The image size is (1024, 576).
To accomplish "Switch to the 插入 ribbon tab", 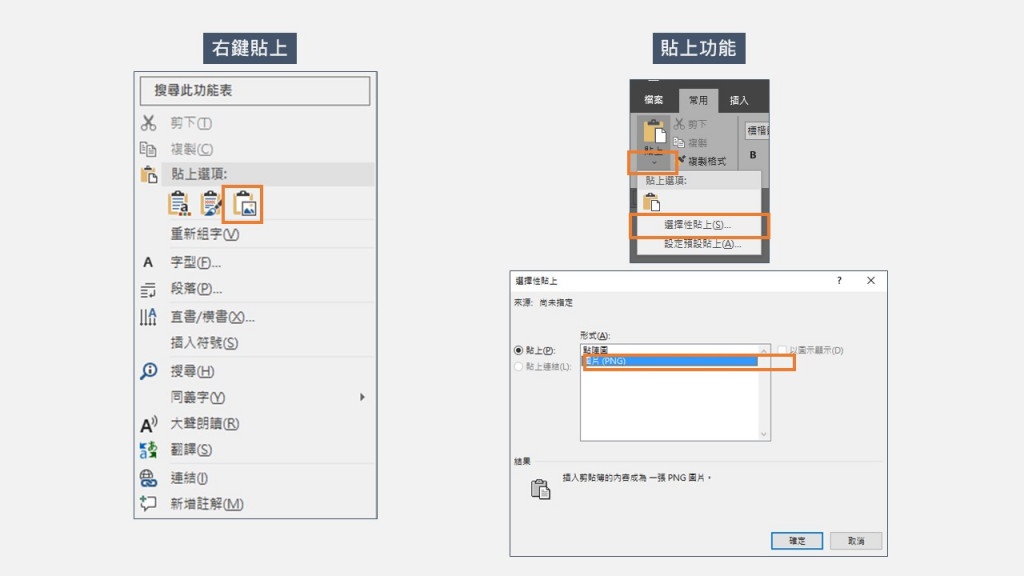I will point(739,100).
